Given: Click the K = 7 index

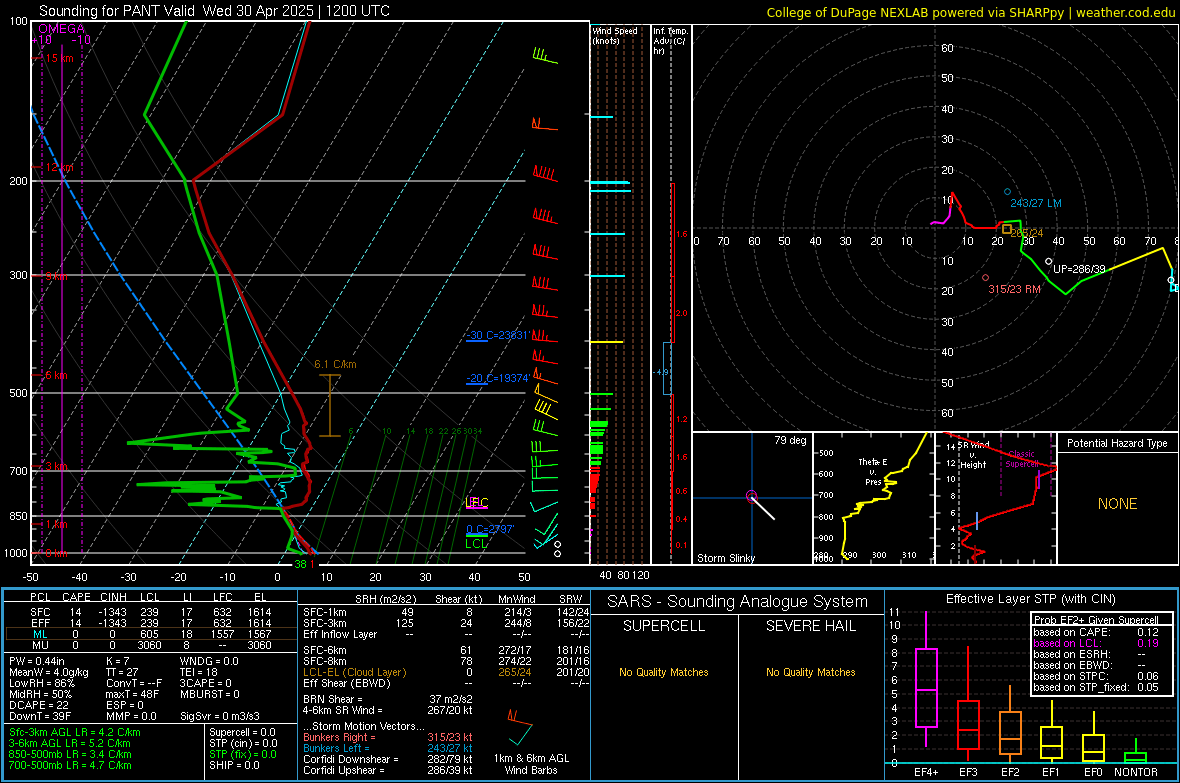Looking at the screenshot, I should coord(117,661).
